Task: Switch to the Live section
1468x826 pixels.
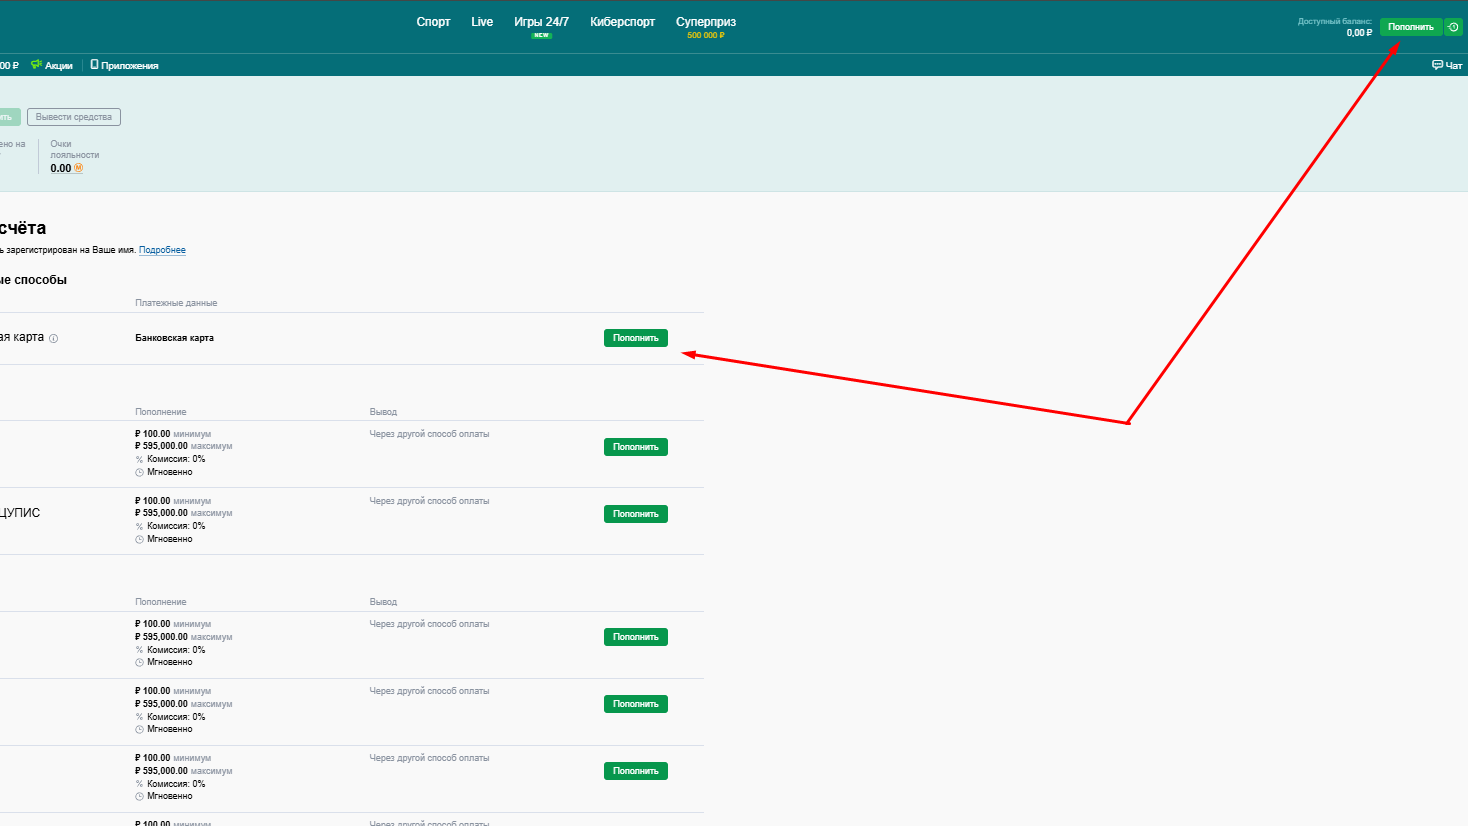Action: pyautogui.click(x=482, y=22)
